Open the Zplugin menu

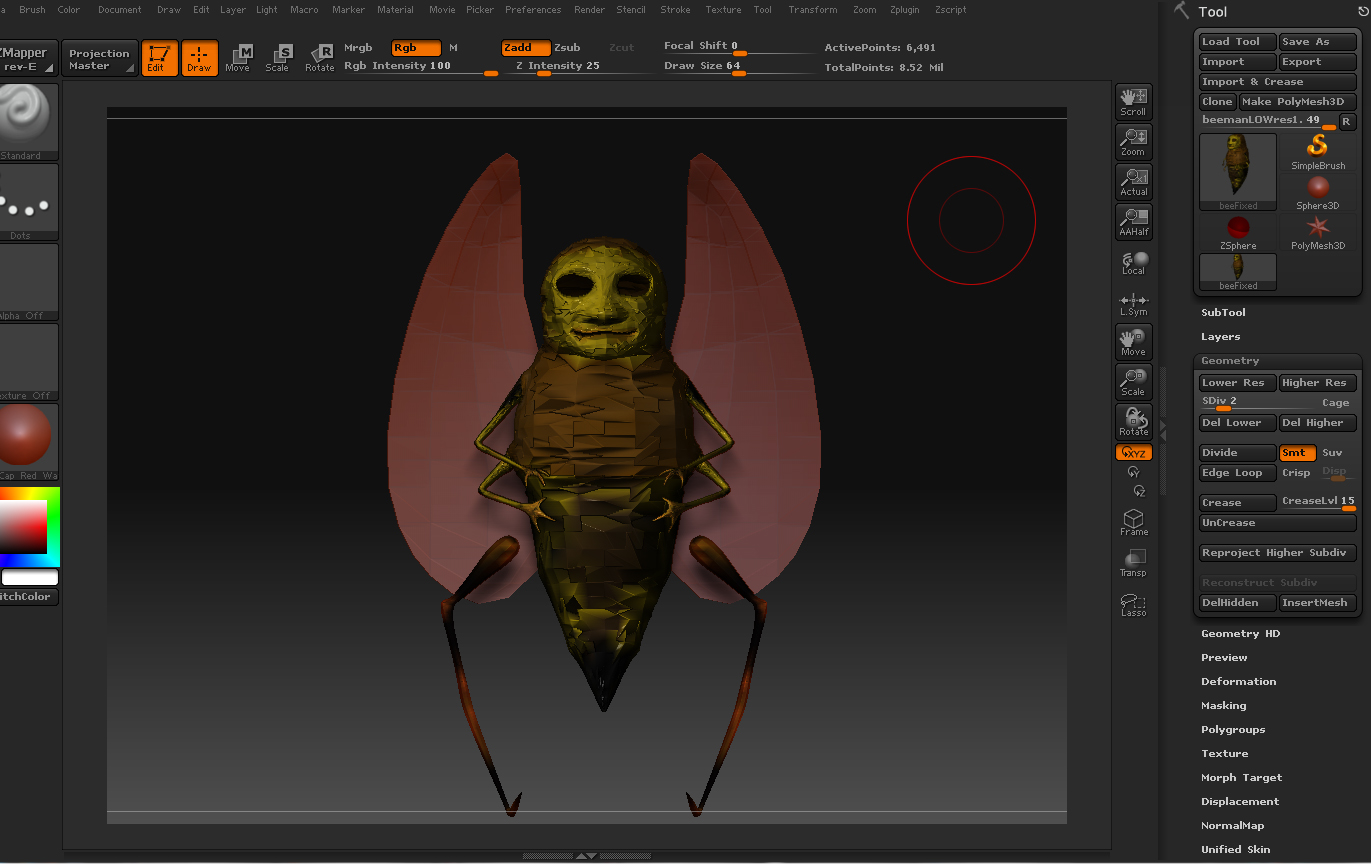pyautogui.click(x=903, y=10)
